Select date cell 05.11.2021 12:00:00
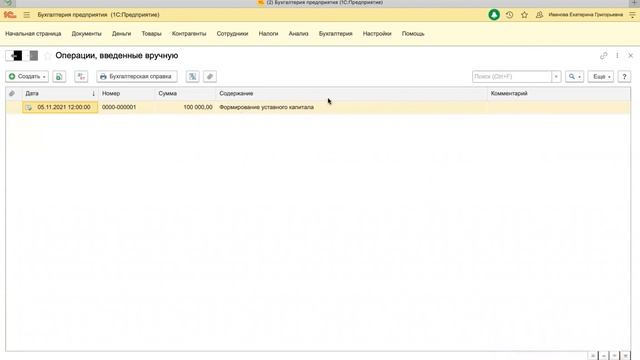The image size is (640, 360). point(60,107)
